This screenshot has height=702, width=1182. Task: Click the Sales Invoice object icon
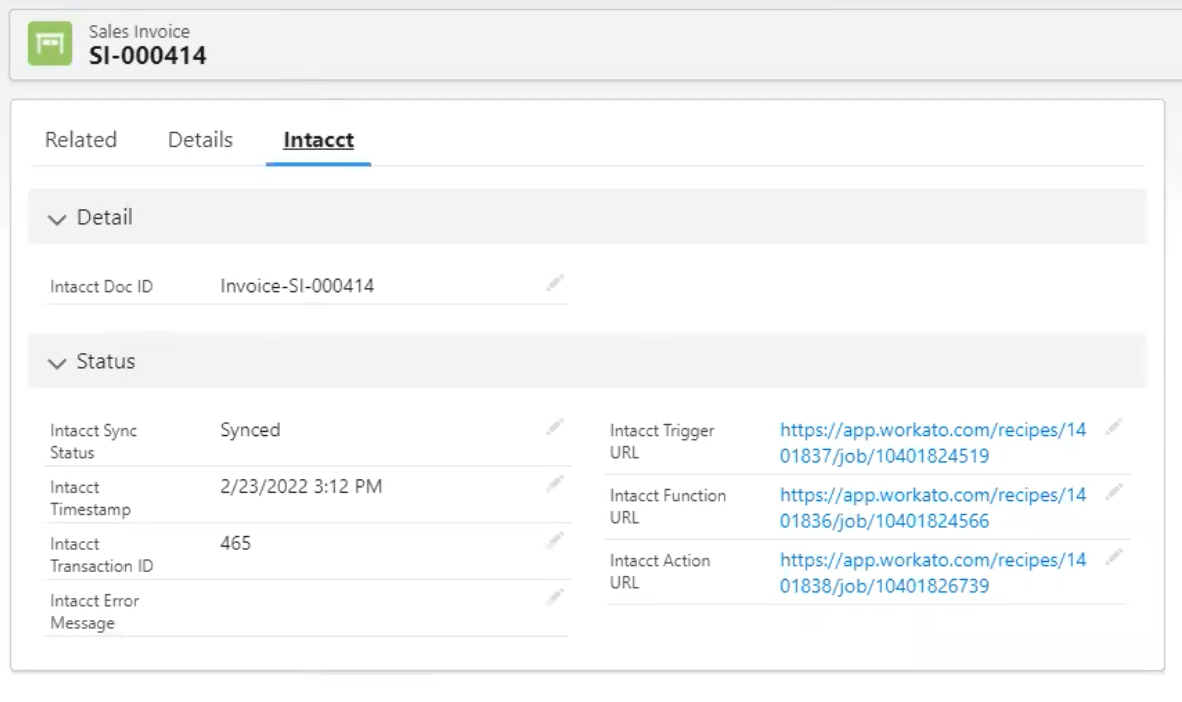point(48,43)
